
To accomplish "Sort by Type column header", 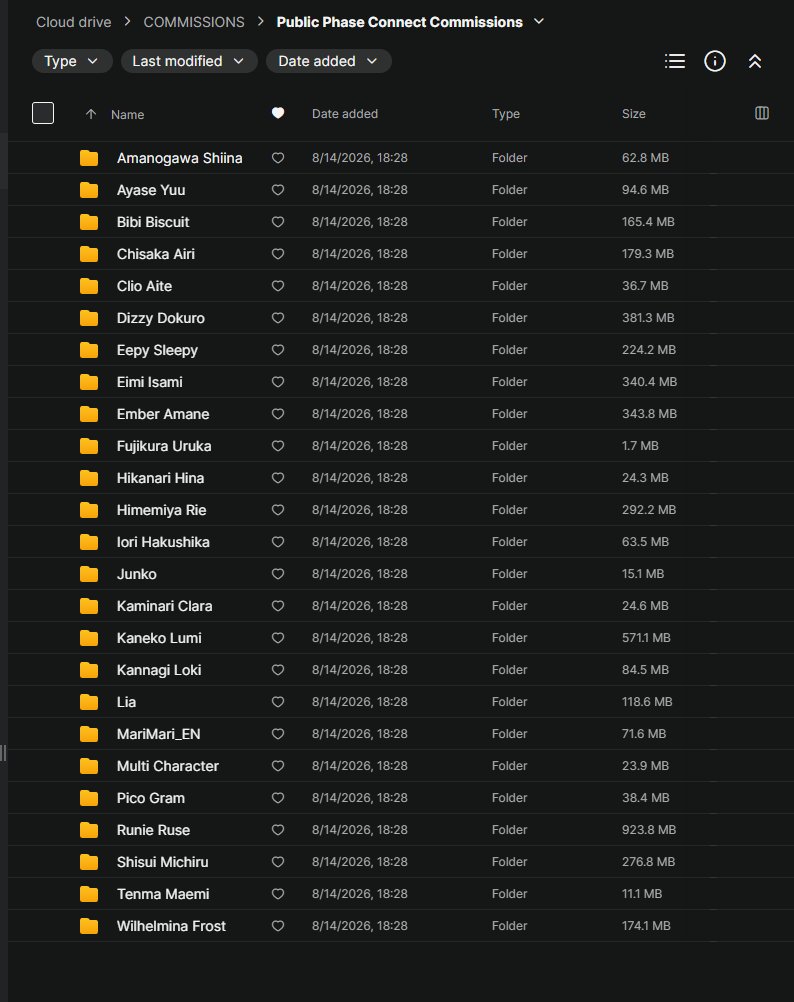I will click(x=506, y=114).
